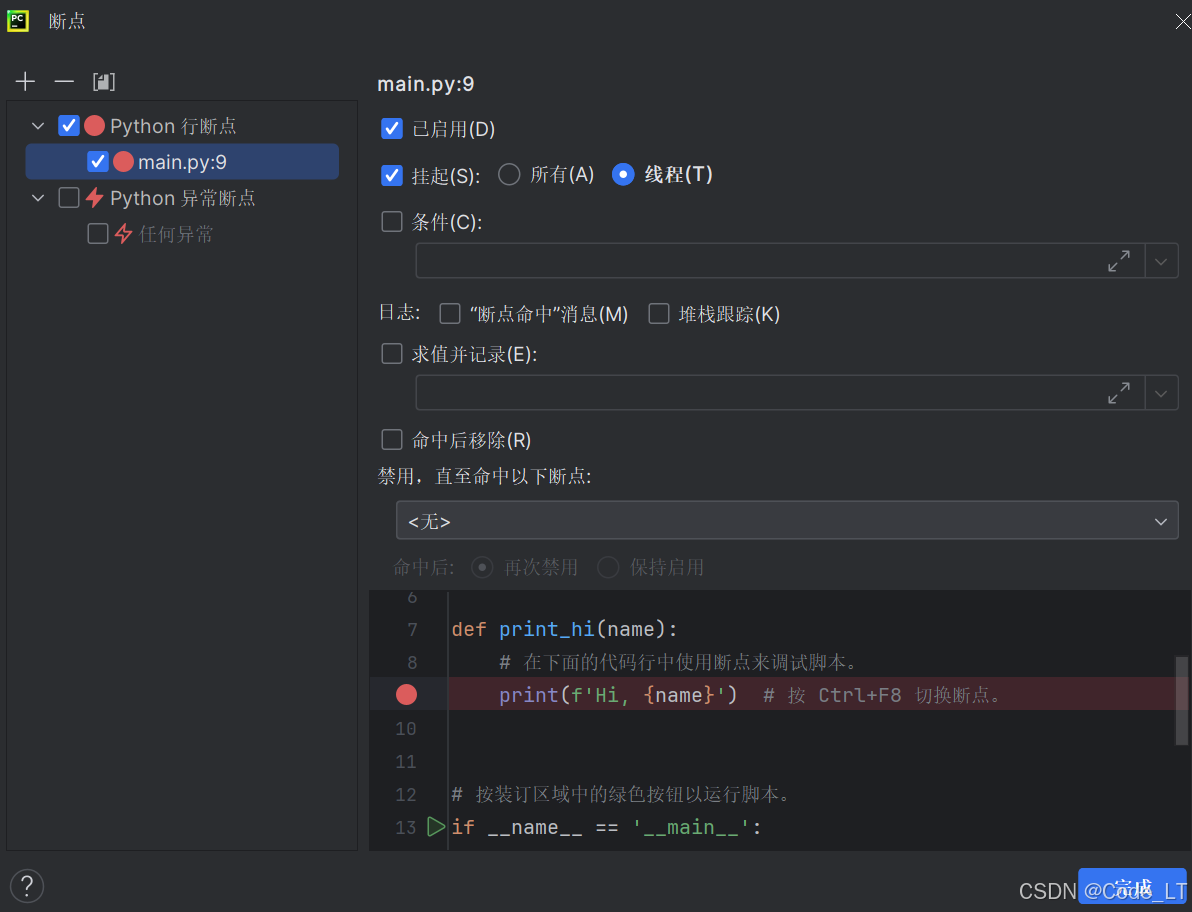Screen dimensions: 1192x912
Task: Click the print_hi function name in code
Action: click(547, 629)
